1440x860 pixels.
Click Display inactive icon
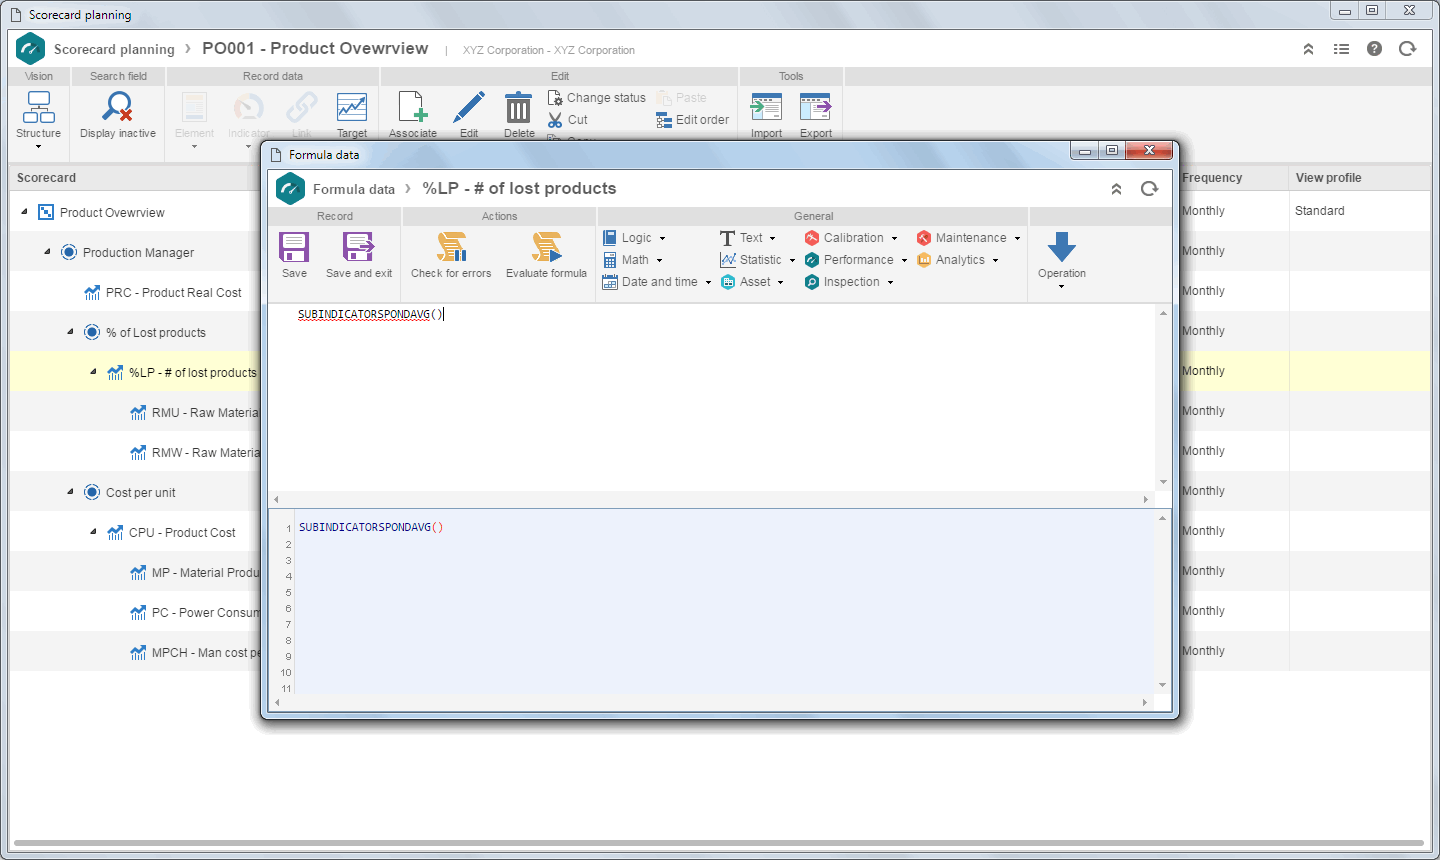(118, 107)
